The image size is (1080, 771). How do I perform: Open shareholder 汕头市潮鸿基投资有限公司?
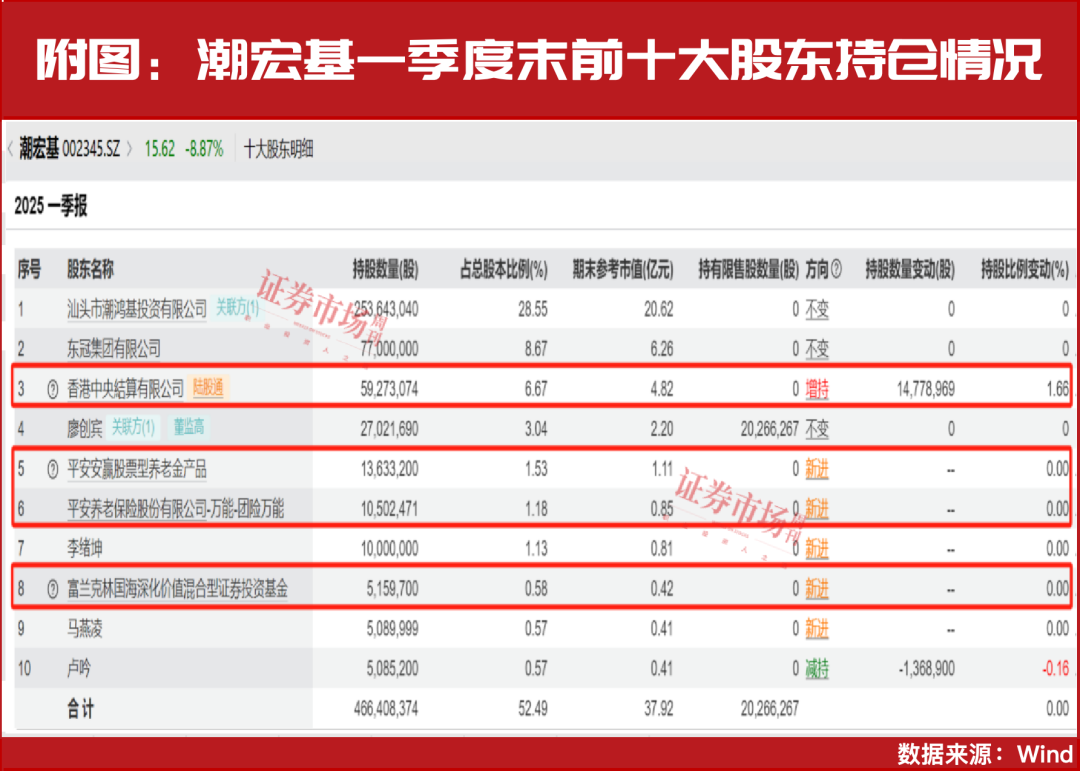click(136, 309)
